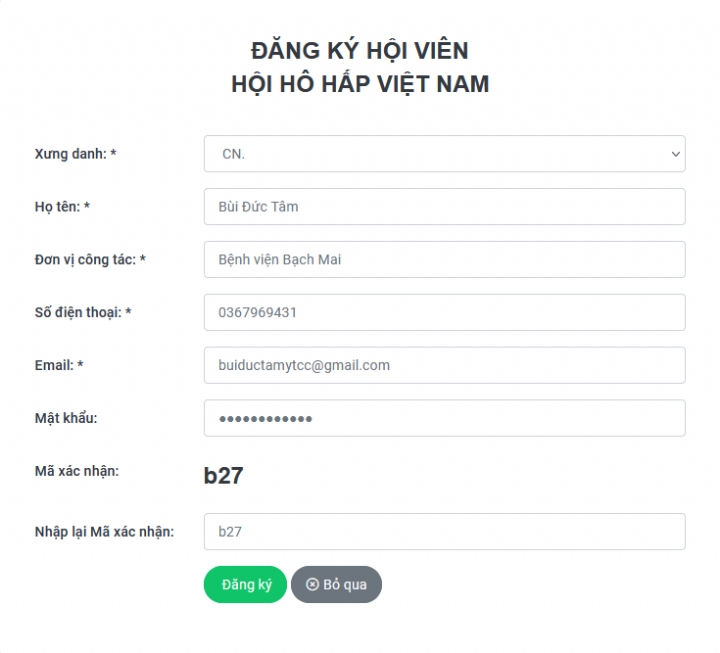Viewport: 720px width, 653px height.
Task: Click the Email label text
Action: click(x=58, y=365)
